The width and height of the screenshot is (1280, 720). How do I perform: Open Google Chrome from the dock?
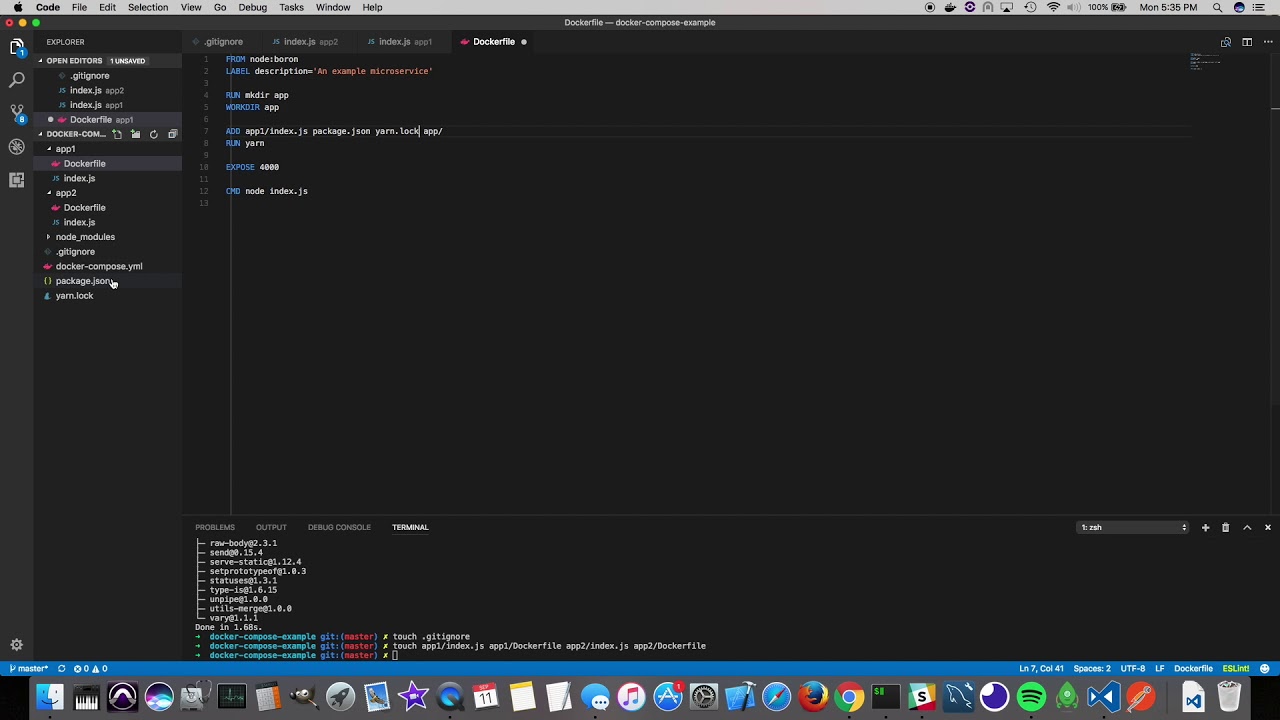pyautogui.click(x=849, y=697)
